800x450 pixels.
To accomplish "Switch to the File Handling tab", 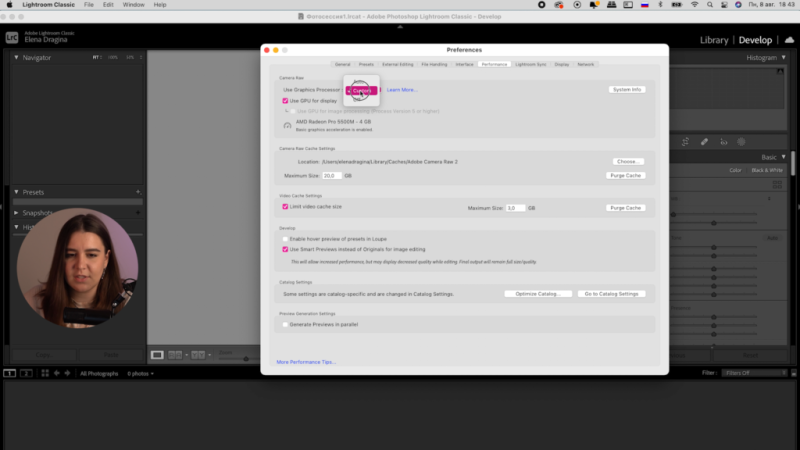I will pos(434,64).
